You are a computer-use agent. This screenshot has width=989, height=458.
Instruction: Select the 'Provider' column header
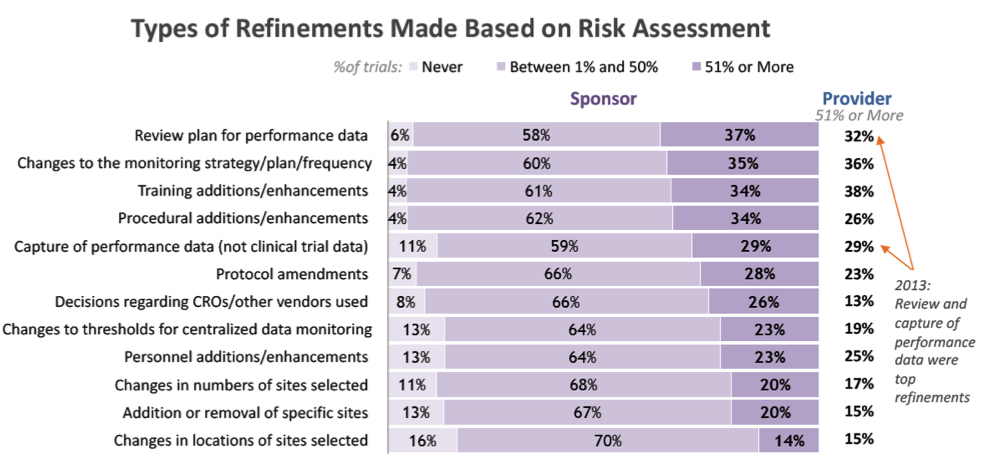point(857,98)
